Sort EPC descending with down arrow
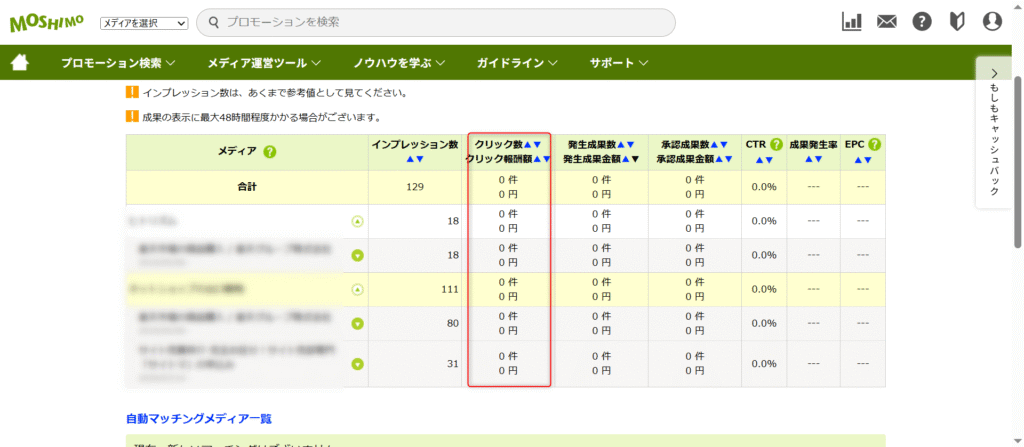The width and height of the screenshot is (1024, 447). click(868, 159)
